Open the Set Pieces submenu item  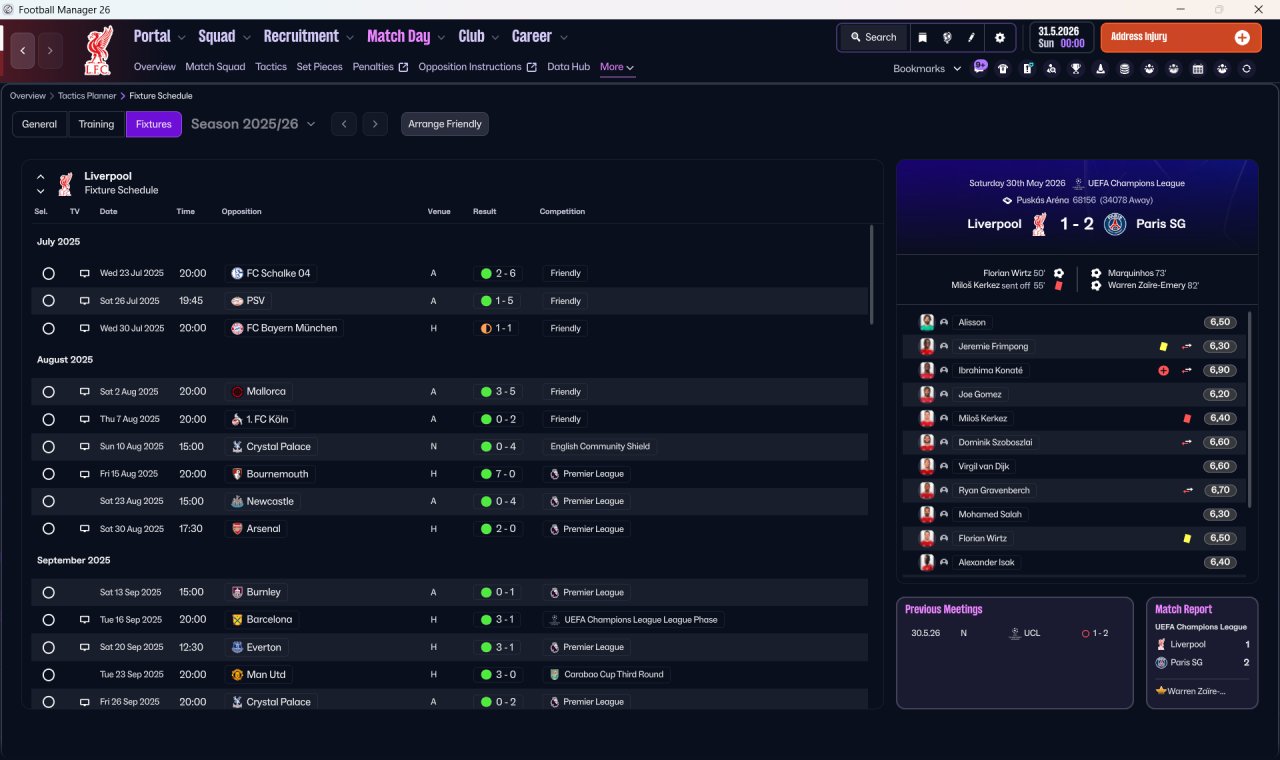coord(319,67)
